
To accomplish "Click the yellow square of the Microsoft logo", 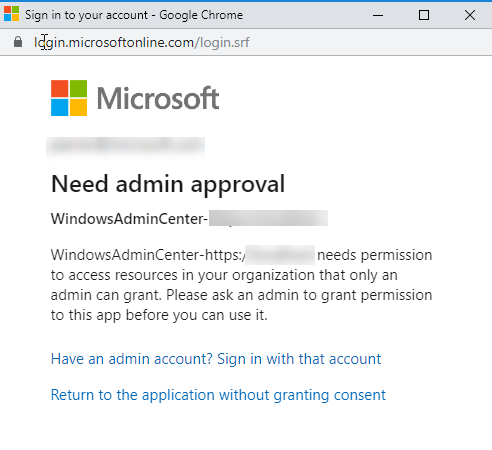I will point(78,107).
